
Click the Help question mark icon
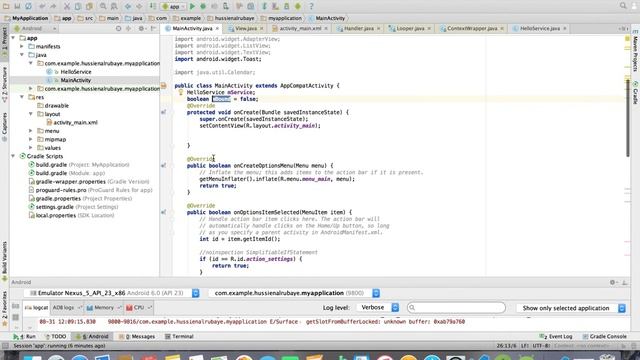click(311, 6)
